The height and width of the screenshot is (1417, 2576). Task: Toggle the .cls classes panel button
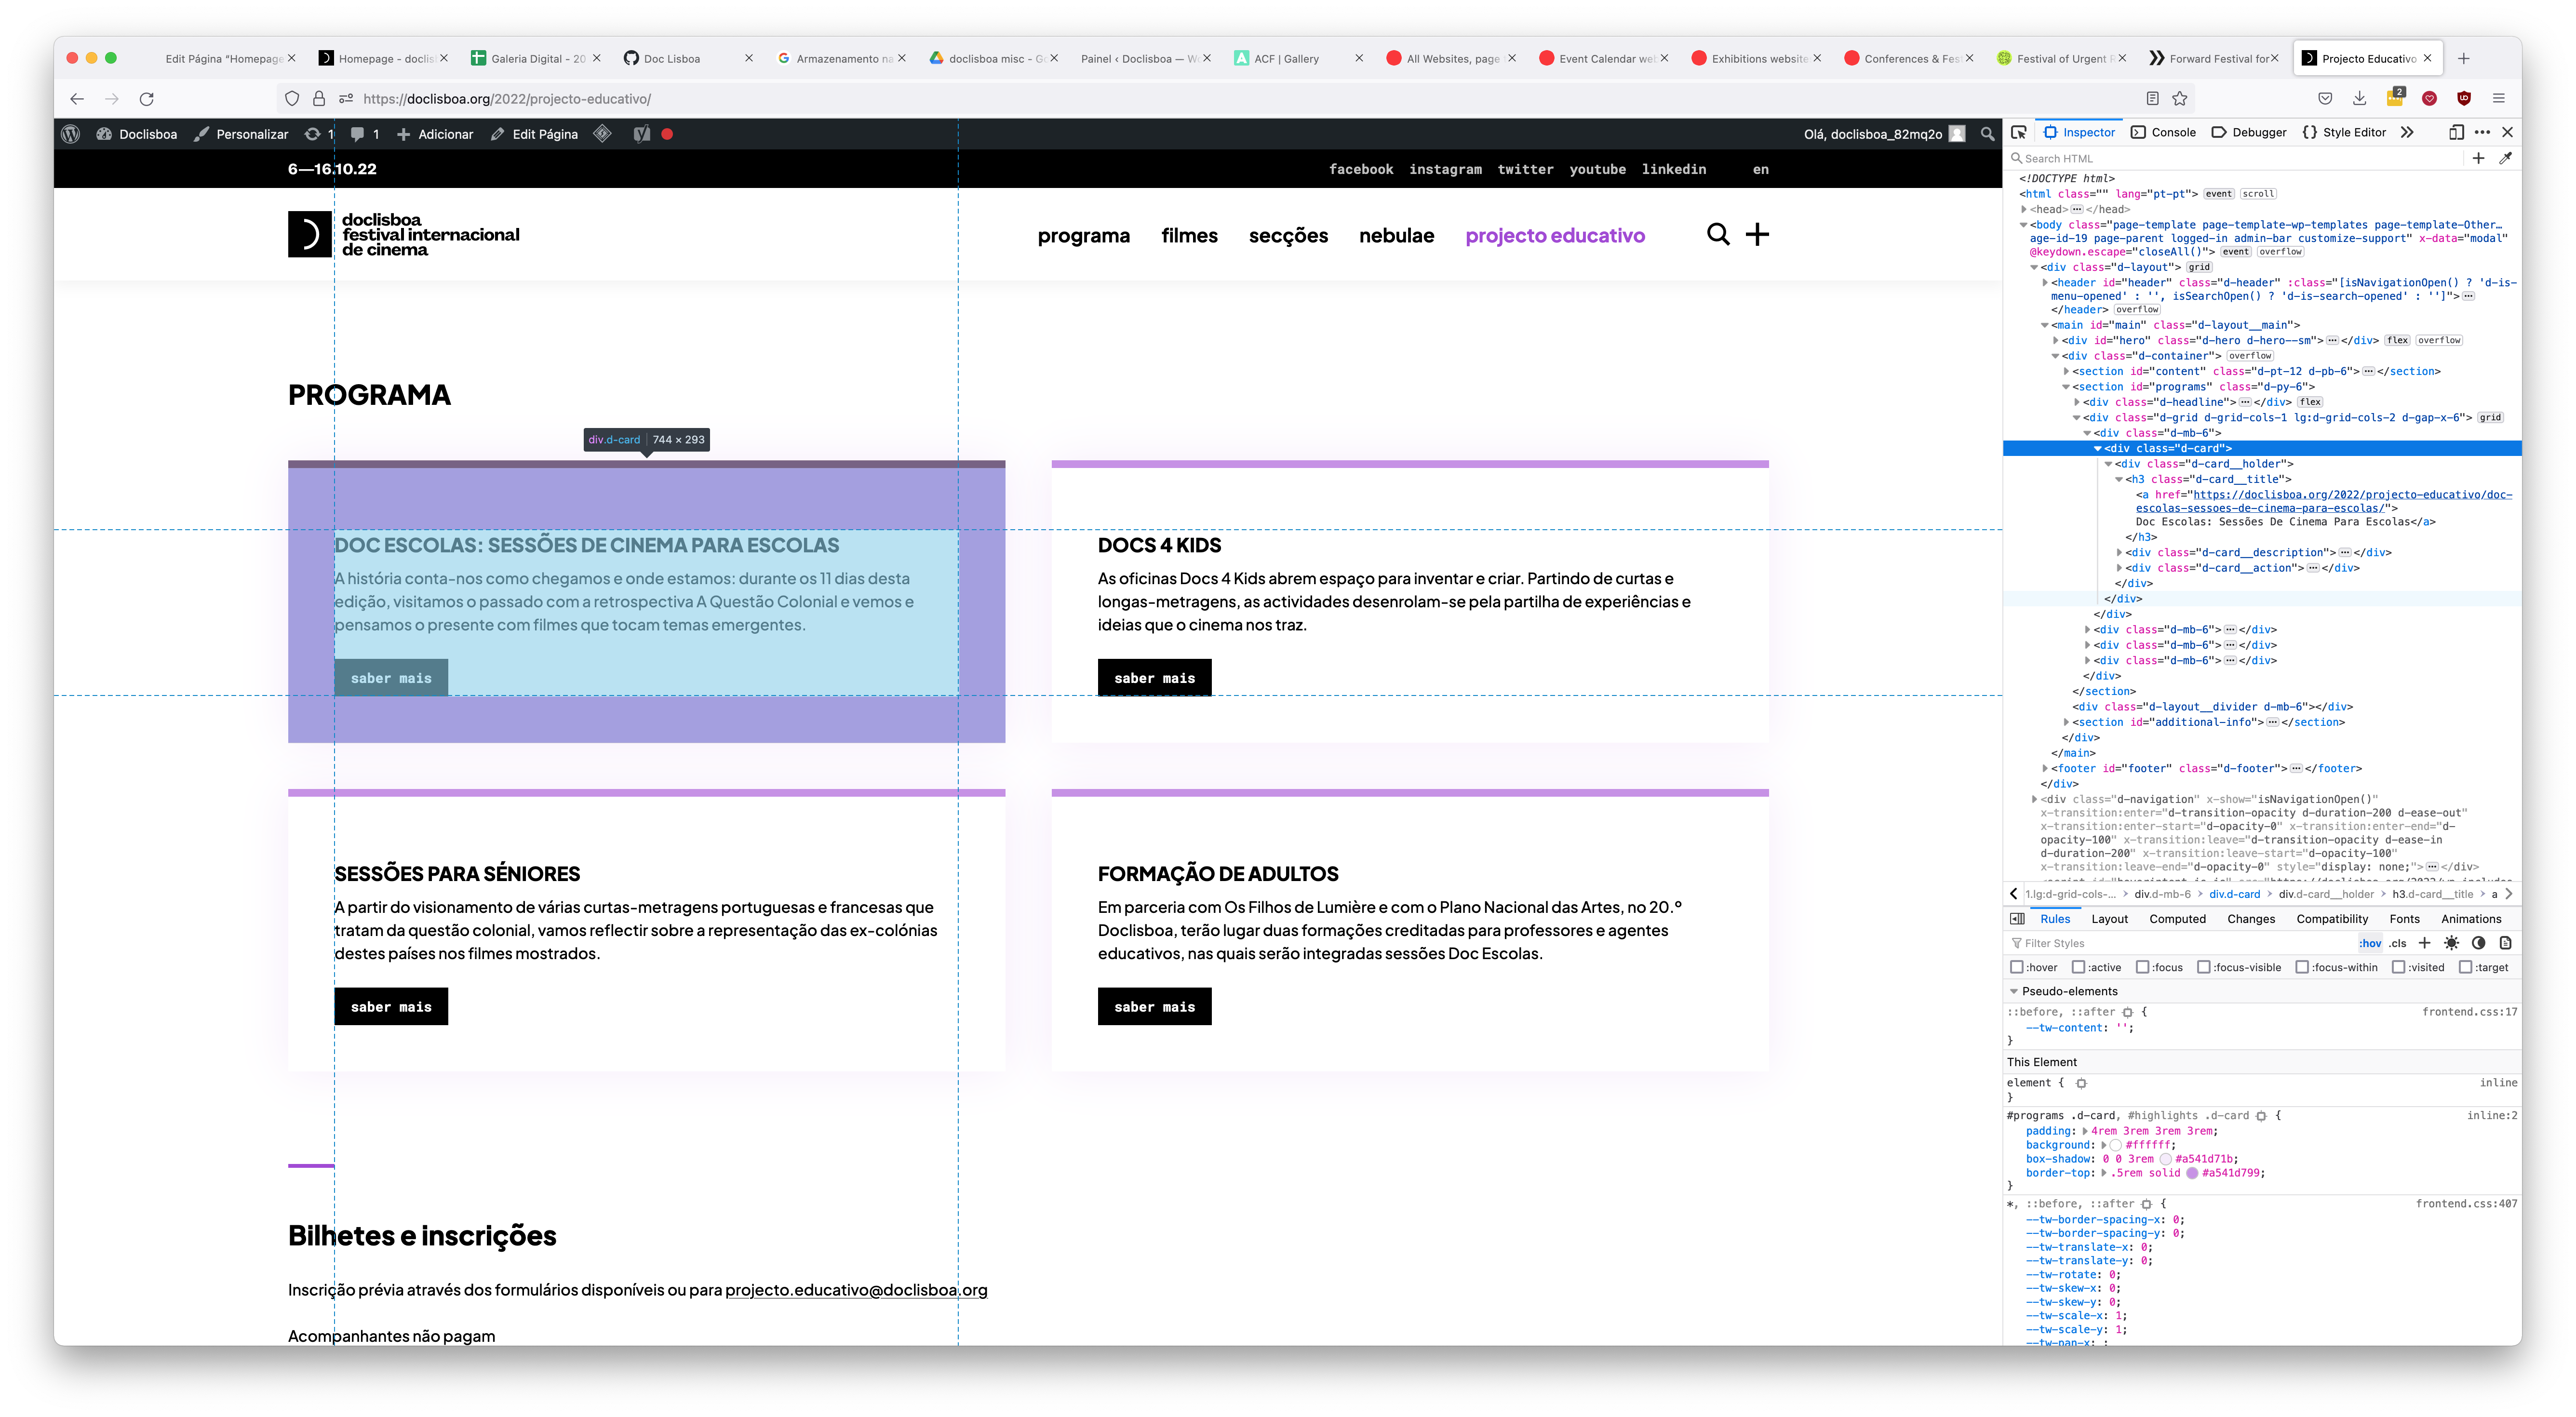[2398, 943]
